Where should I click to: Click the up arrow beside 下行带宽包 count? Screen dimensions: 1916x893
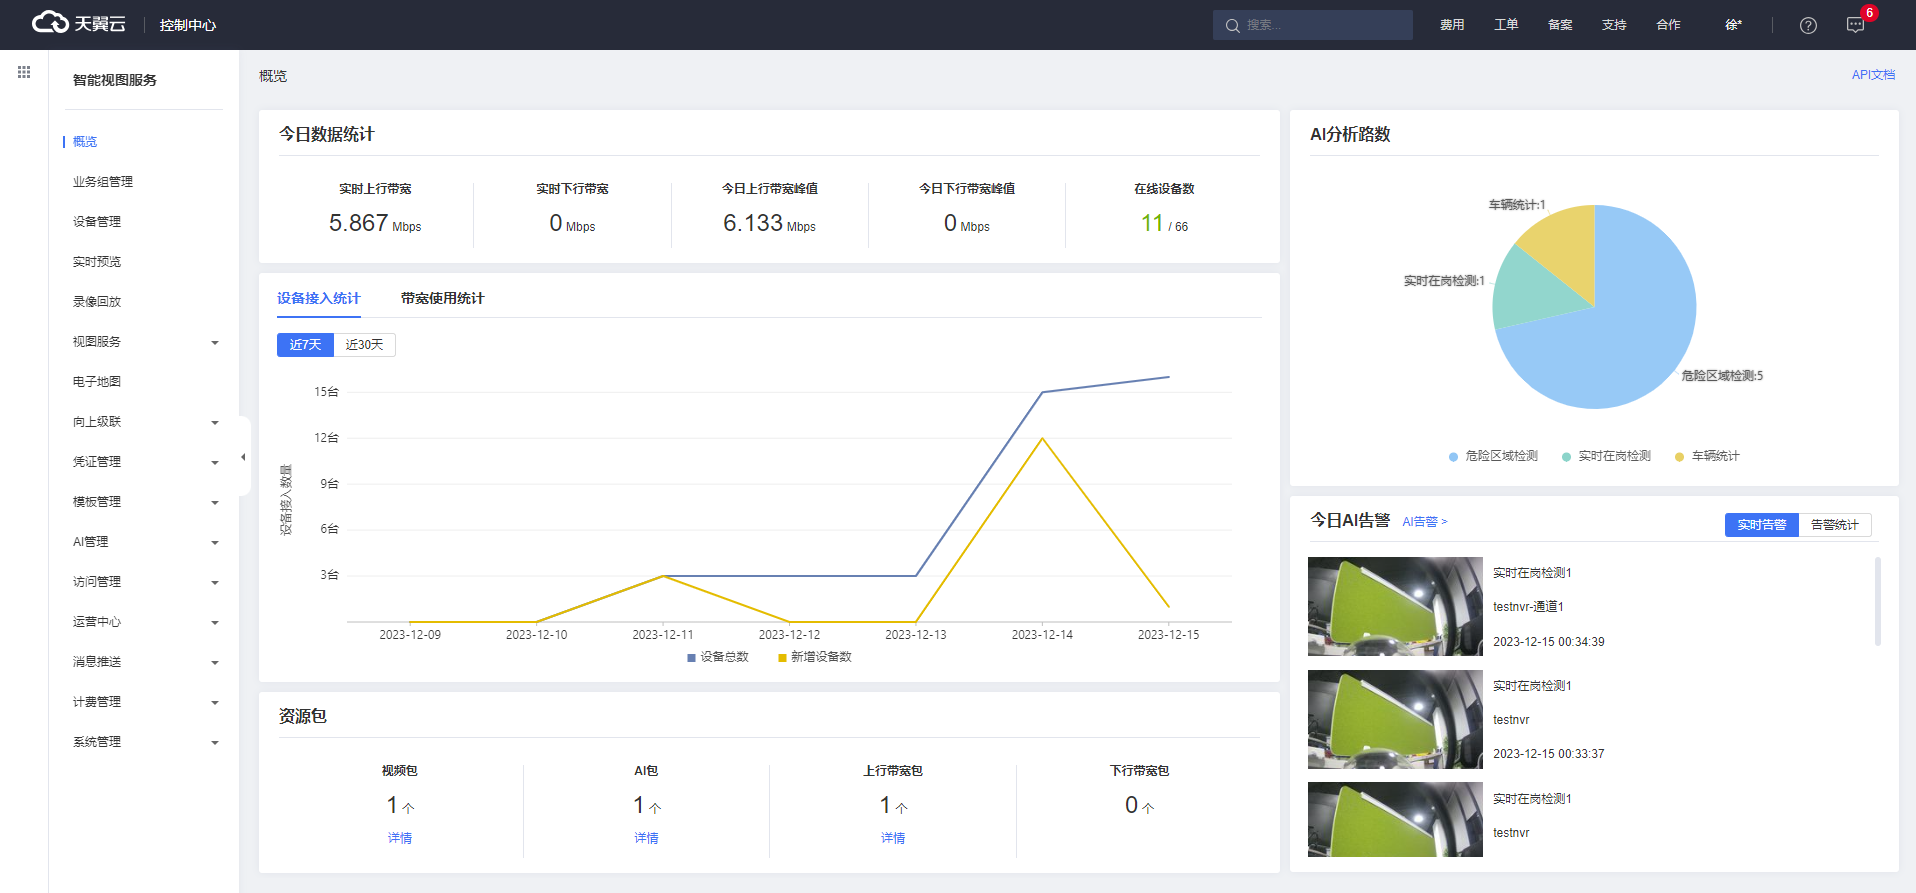click(x=1148, y=808)
